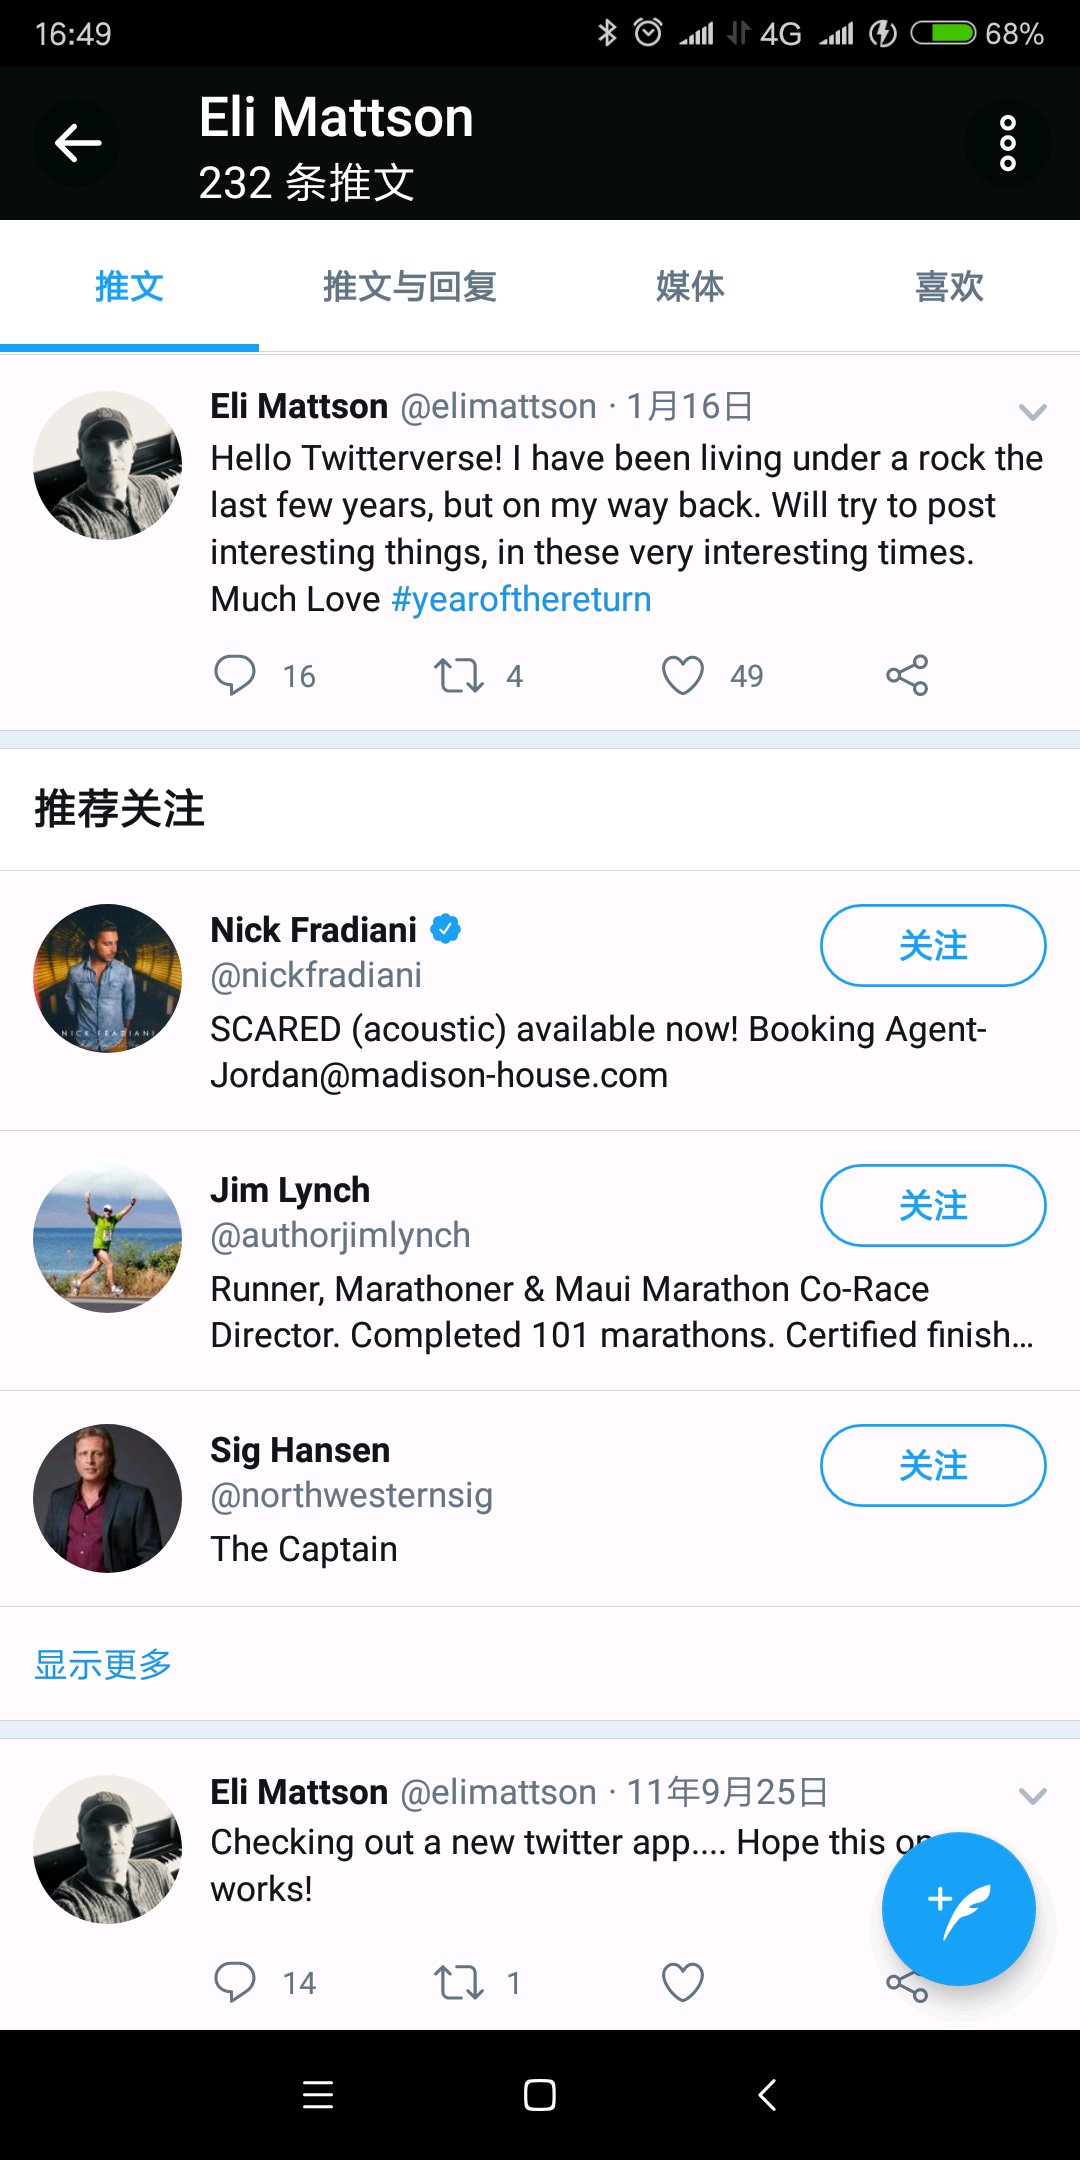The image size is (1080, 2160).
Task: Expand options for the 2011 tweet
Action: tap(1032, 1795)
